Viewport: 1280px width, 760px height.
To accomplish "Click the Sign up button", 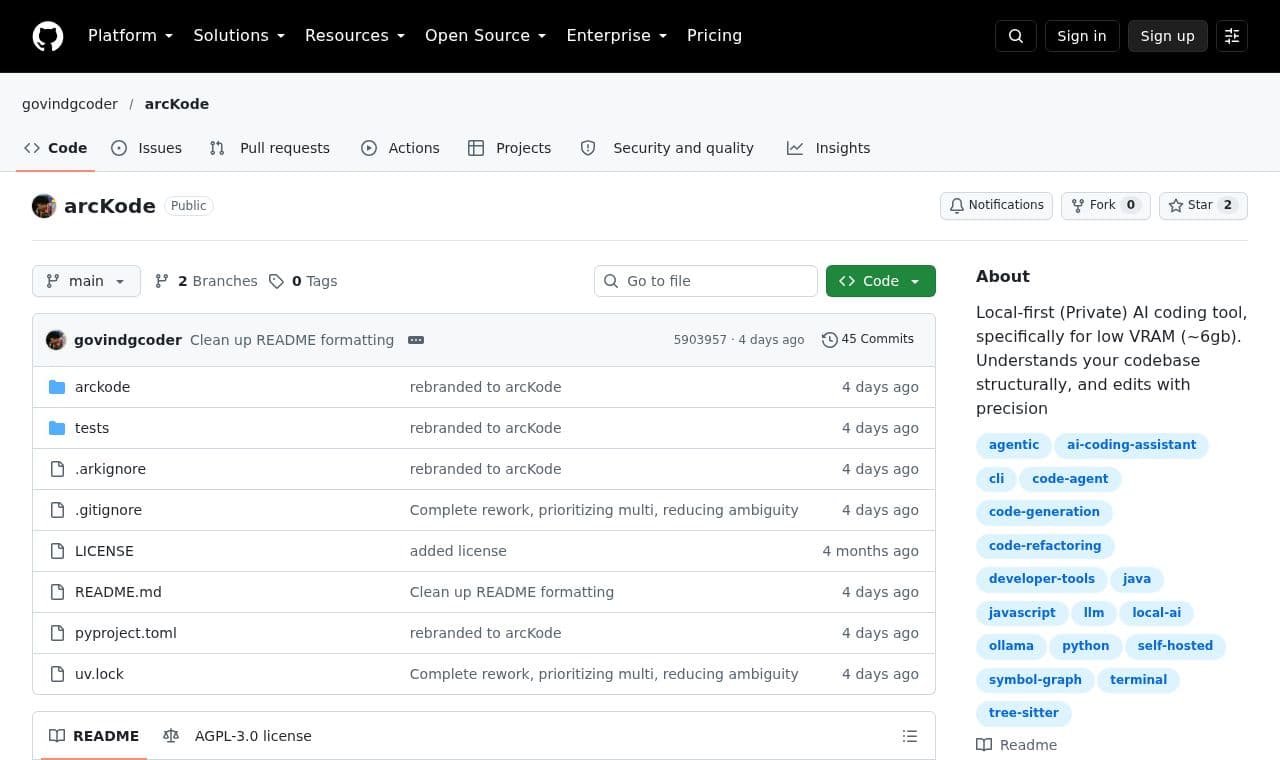I will 1168,36.
